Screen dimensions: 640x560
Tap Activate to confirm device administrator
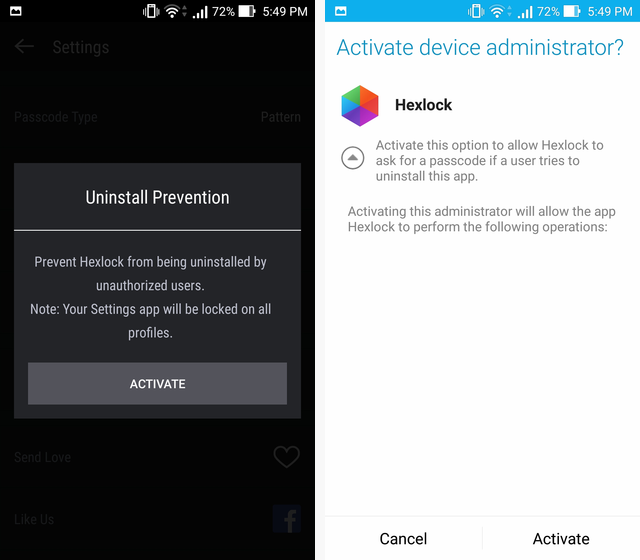(561, 538)
